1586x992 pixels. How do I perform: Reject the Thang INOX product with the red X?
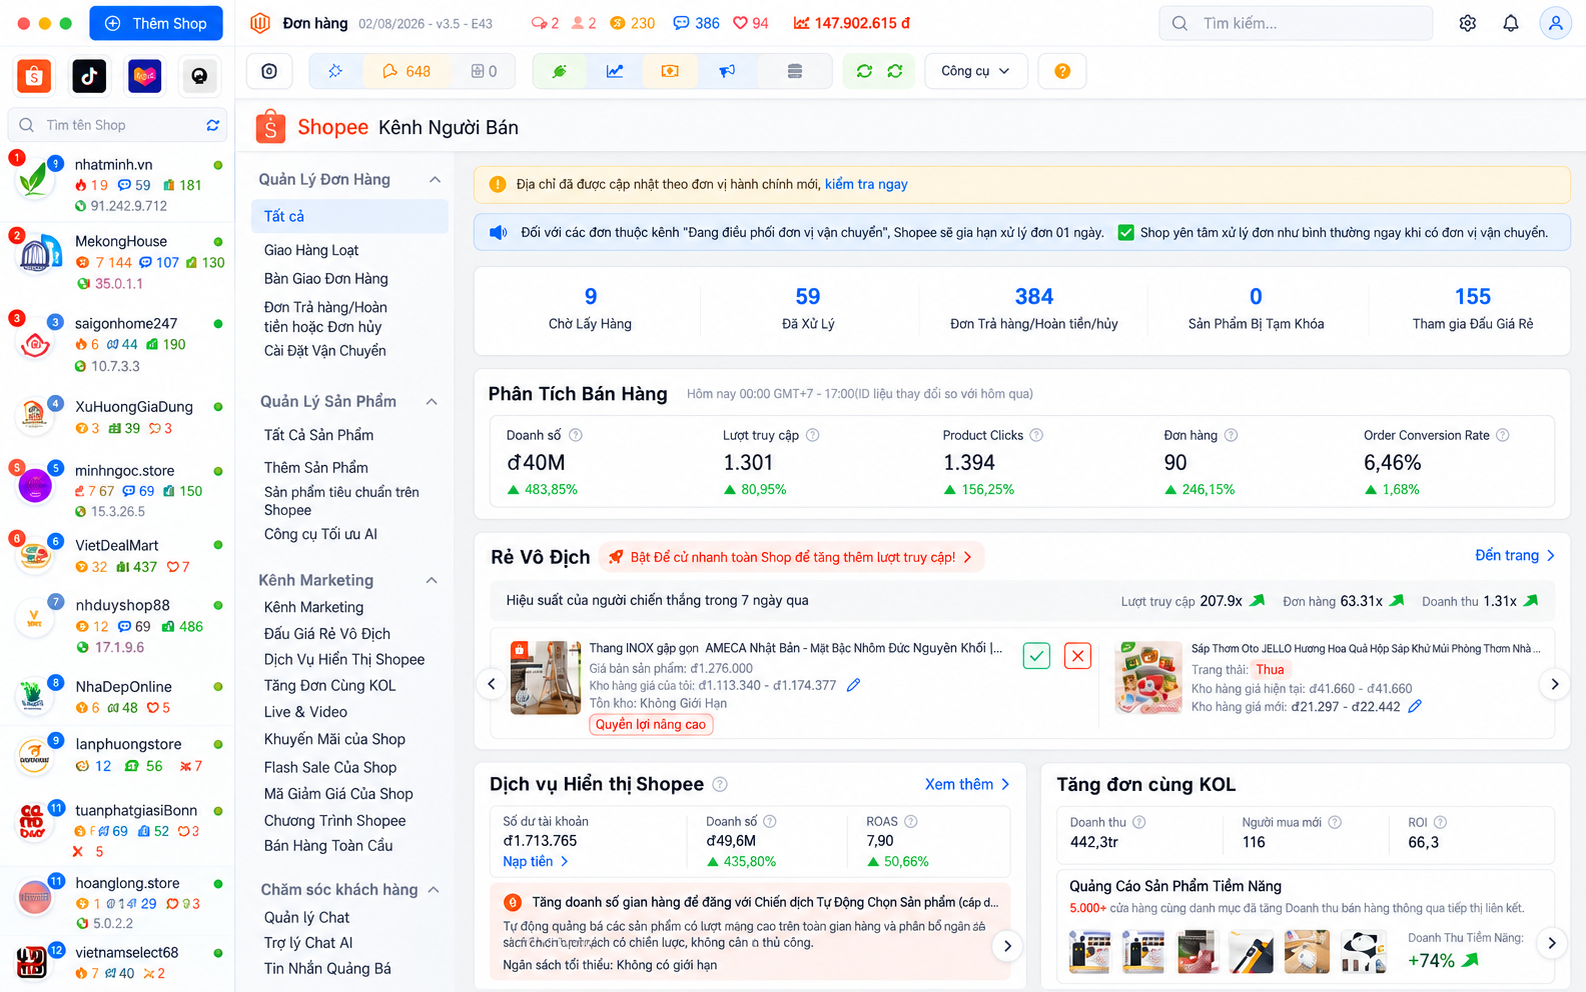(x=1077, y=656)
